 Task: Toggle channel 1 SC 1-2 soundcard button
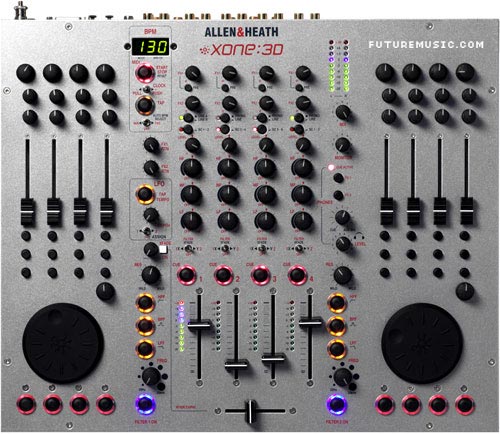click(188, 129)
